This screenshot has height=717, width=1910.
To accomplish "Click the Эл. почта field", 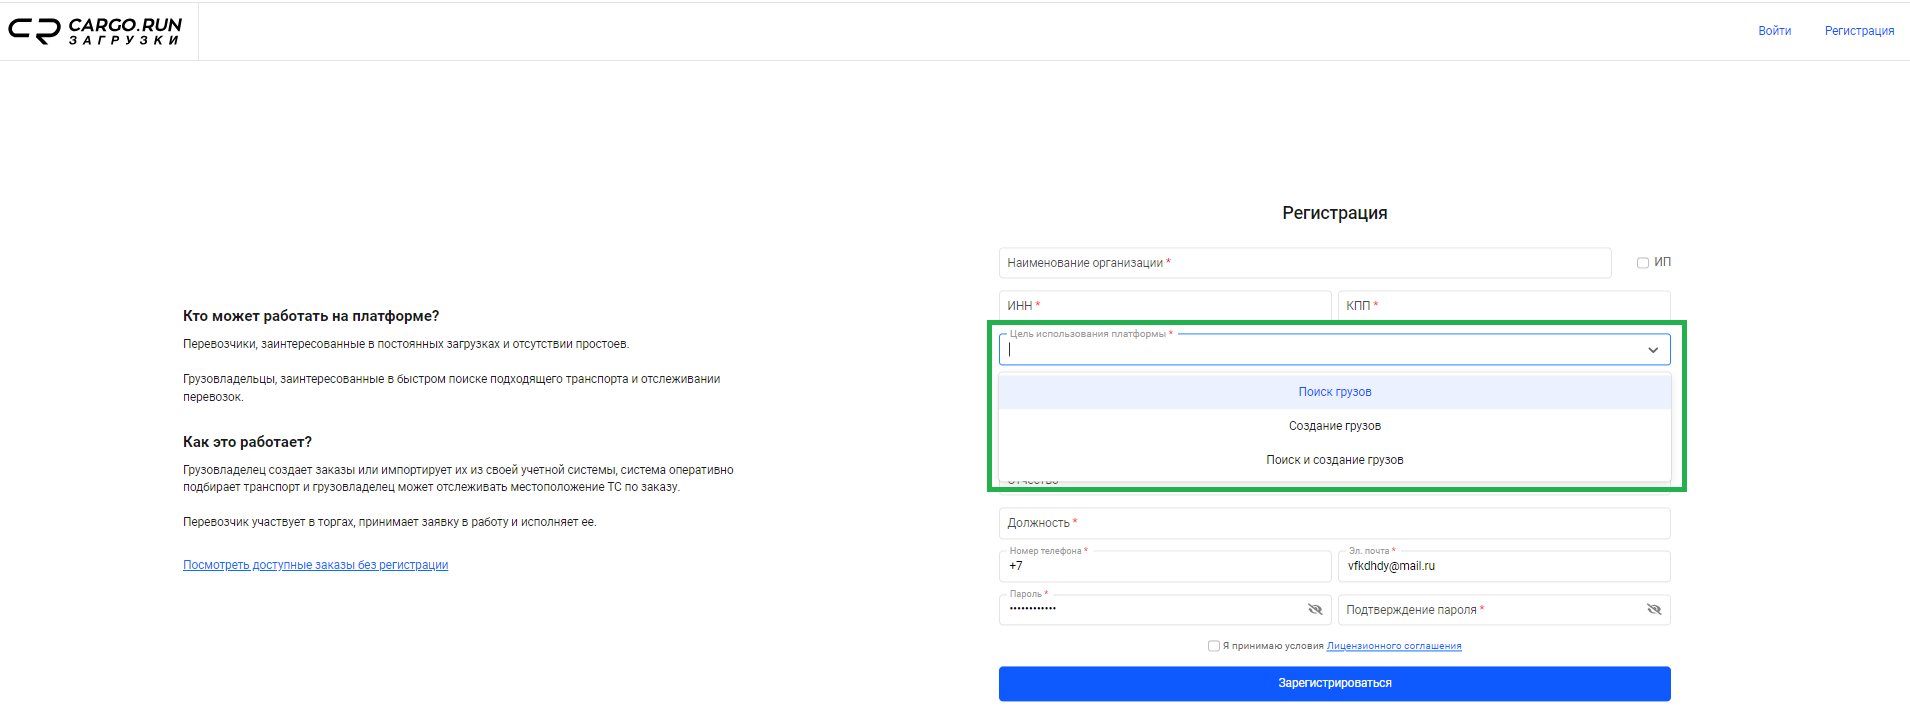I will click(x=1504, y=566).
